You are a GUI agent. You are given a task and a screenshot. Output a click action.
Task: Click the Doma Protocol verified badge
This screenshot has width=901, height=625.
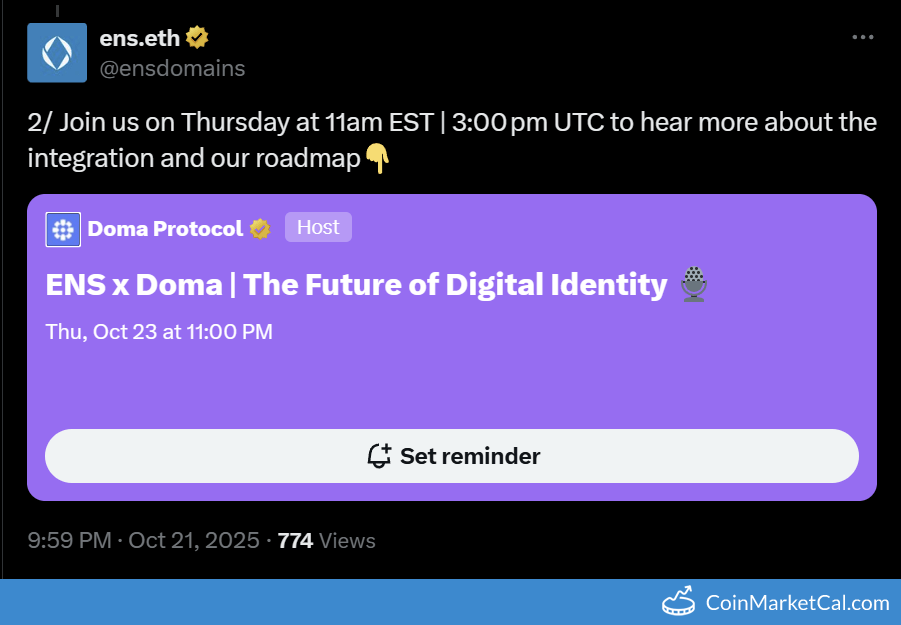coord(260,229)
